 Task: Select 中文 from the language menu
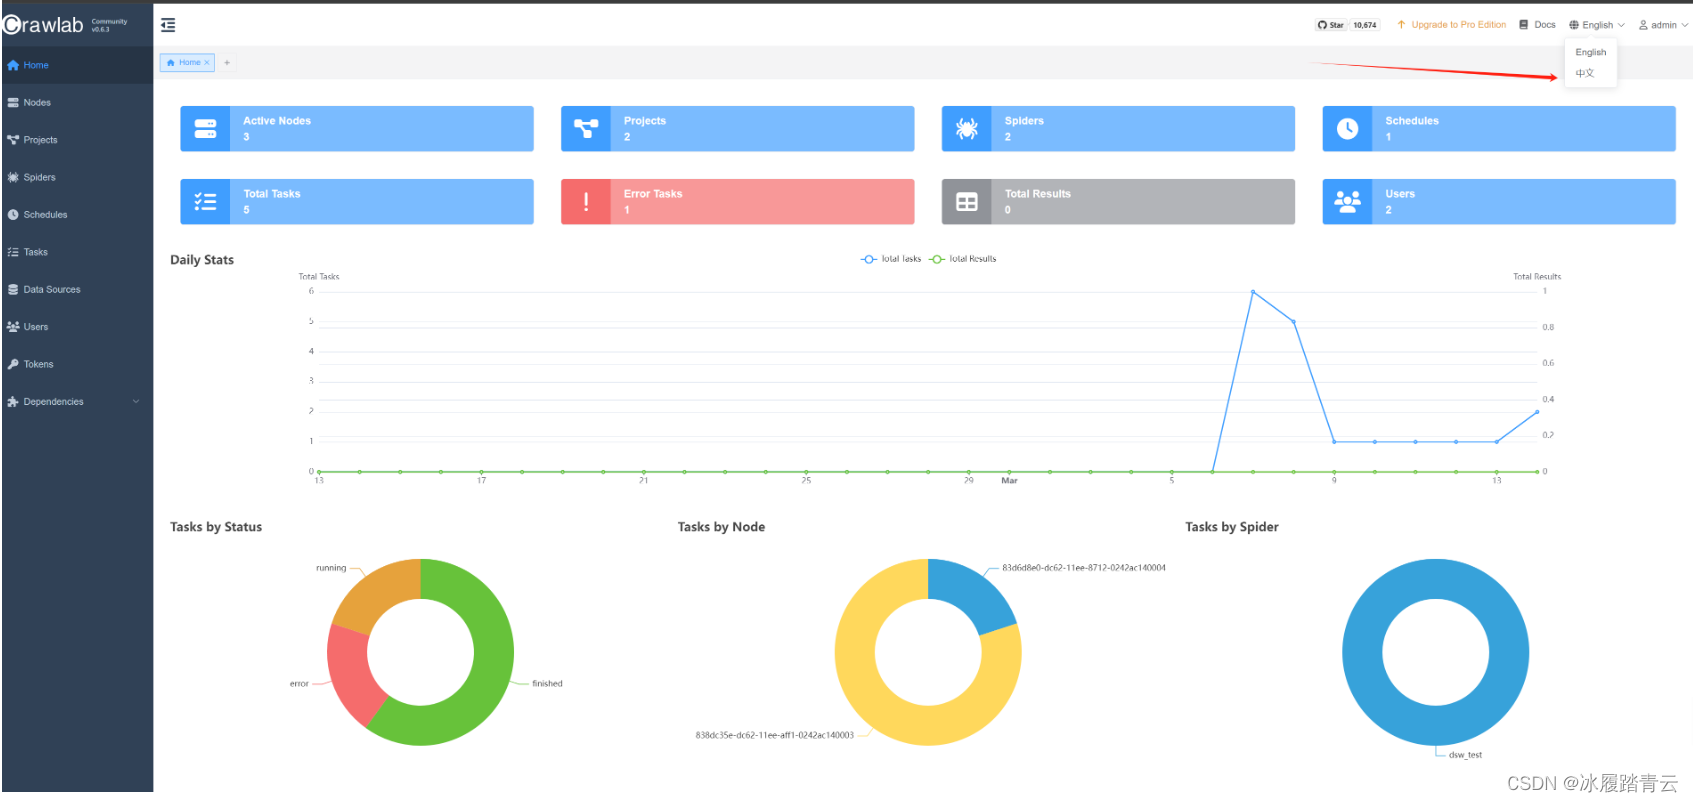click(x=1591, y=73)
